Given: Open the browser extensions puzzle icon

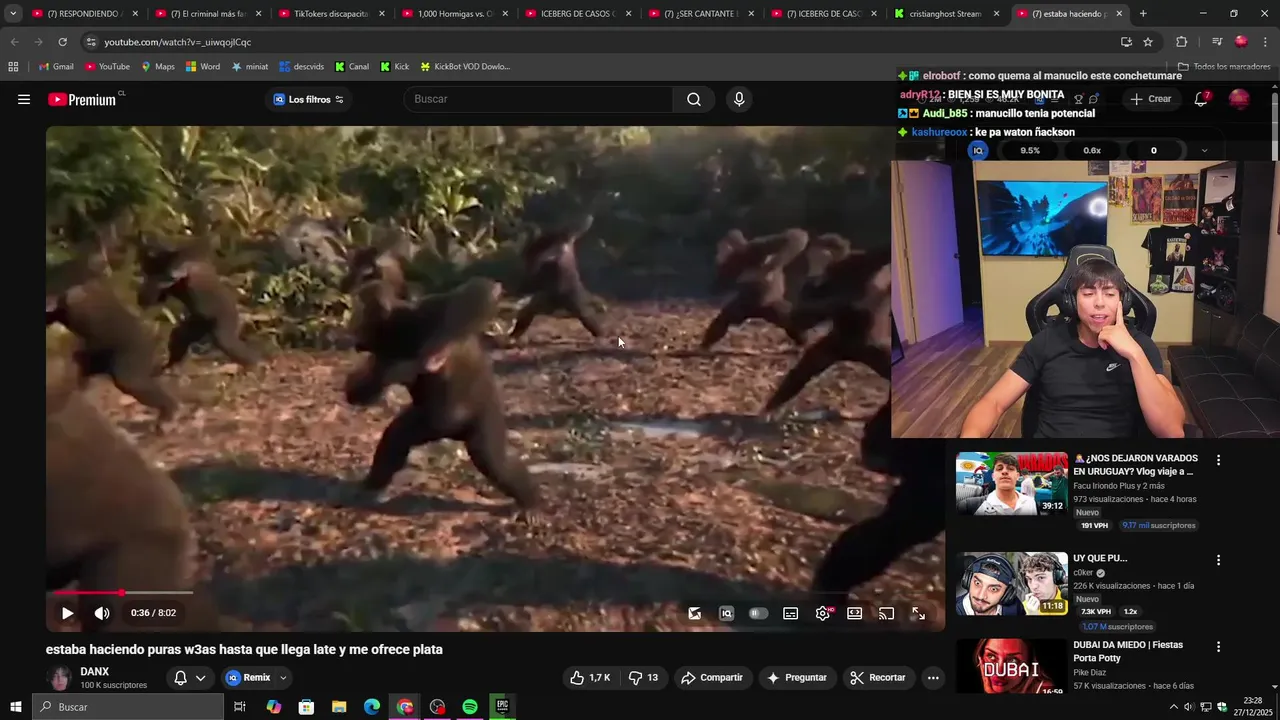Looking at the screenshot, I should (1182, 42).
